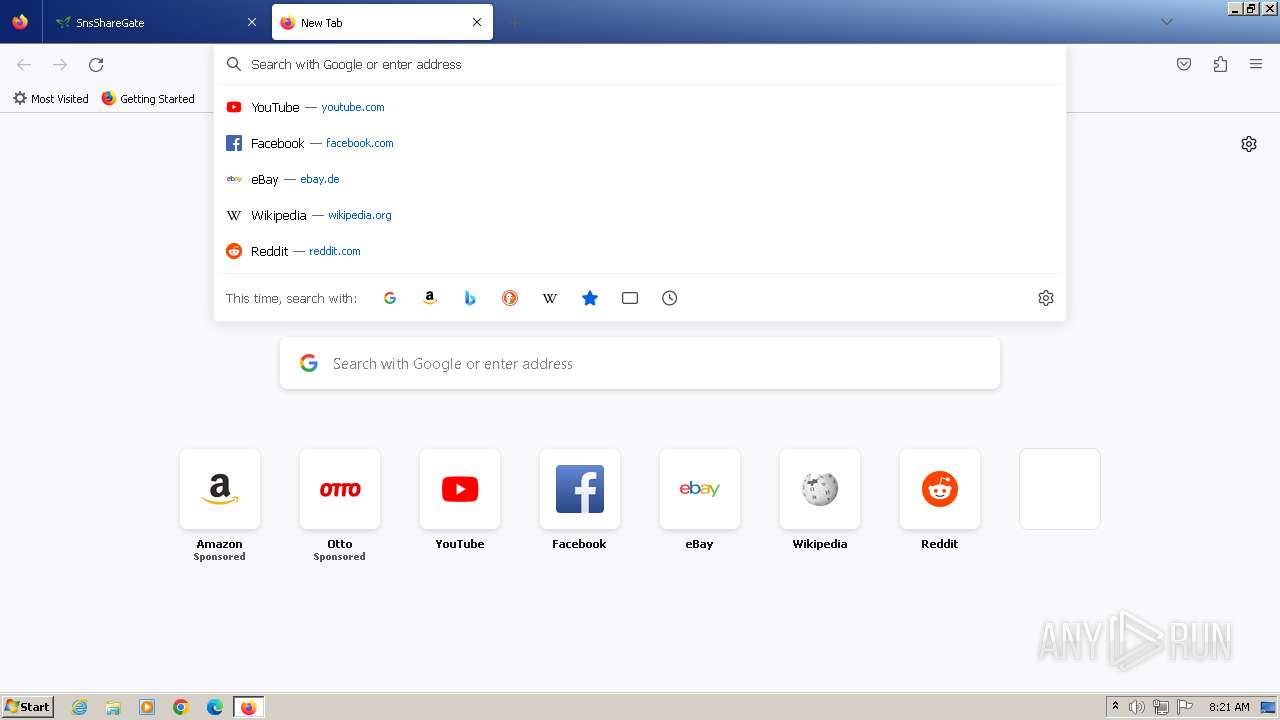This screenshot has width=1280, height=720.
Task: Search this time with Wikipedia
Action: pyautogui.click(x=550, y=298)
